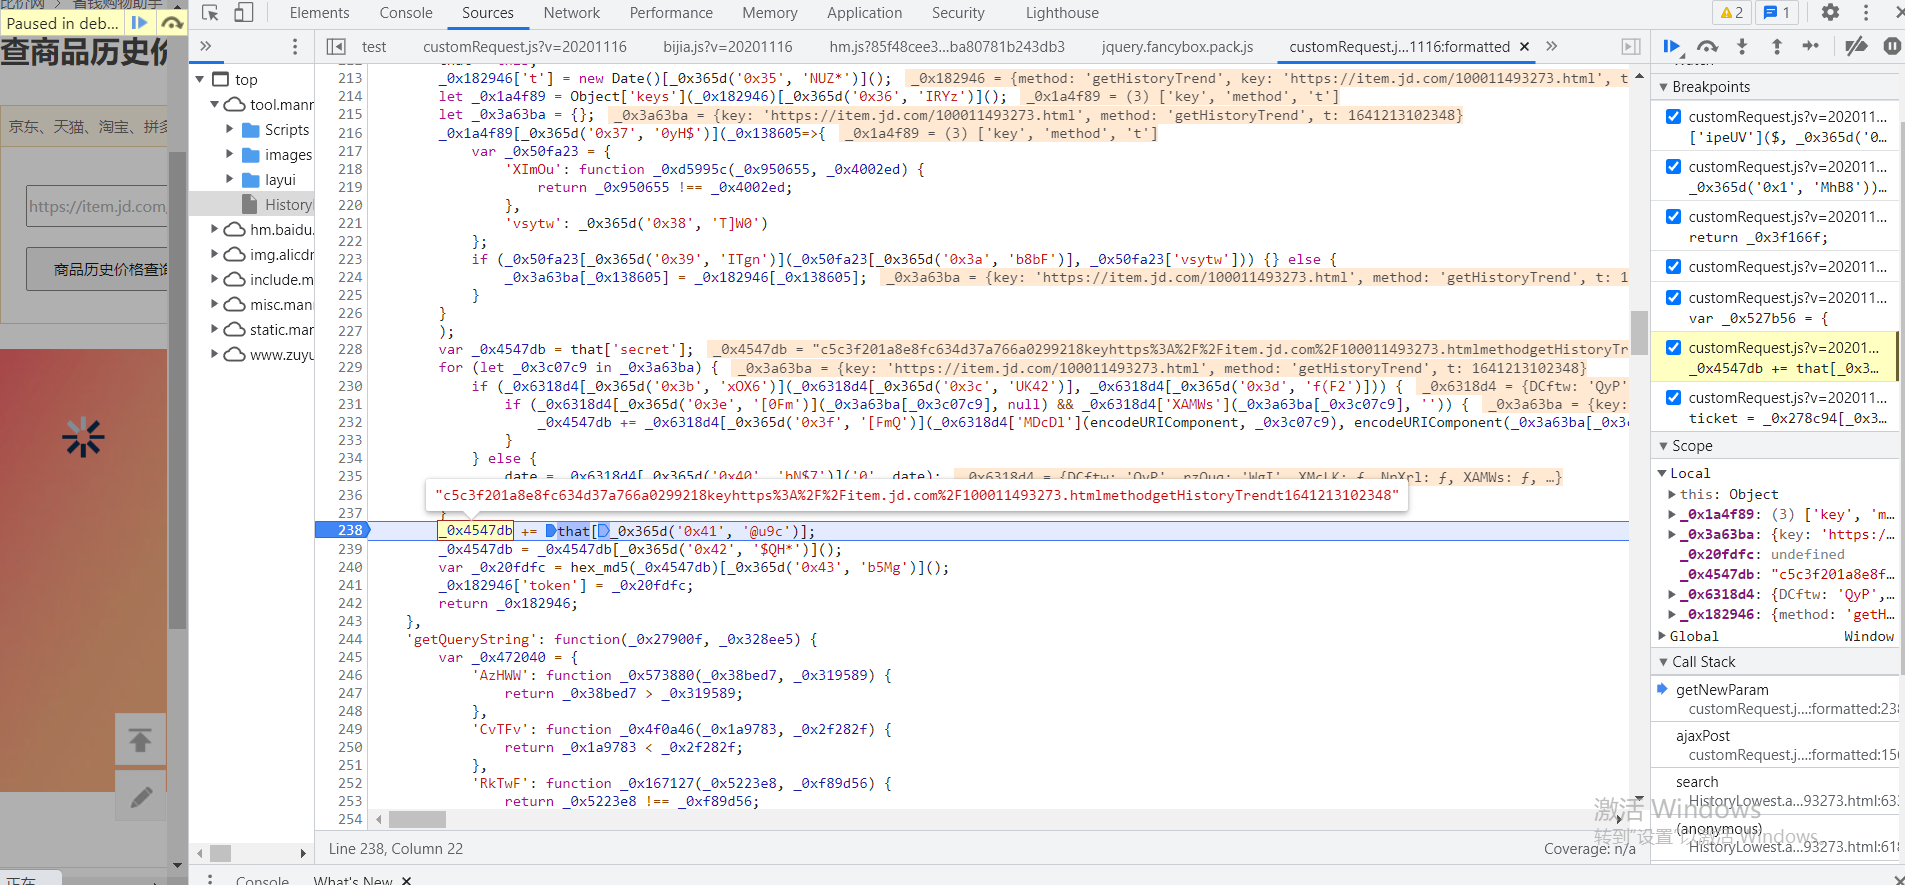Collapse the Breakpoints section
The width and height of the screenshot is (1905, 885).
(1664, 87)
